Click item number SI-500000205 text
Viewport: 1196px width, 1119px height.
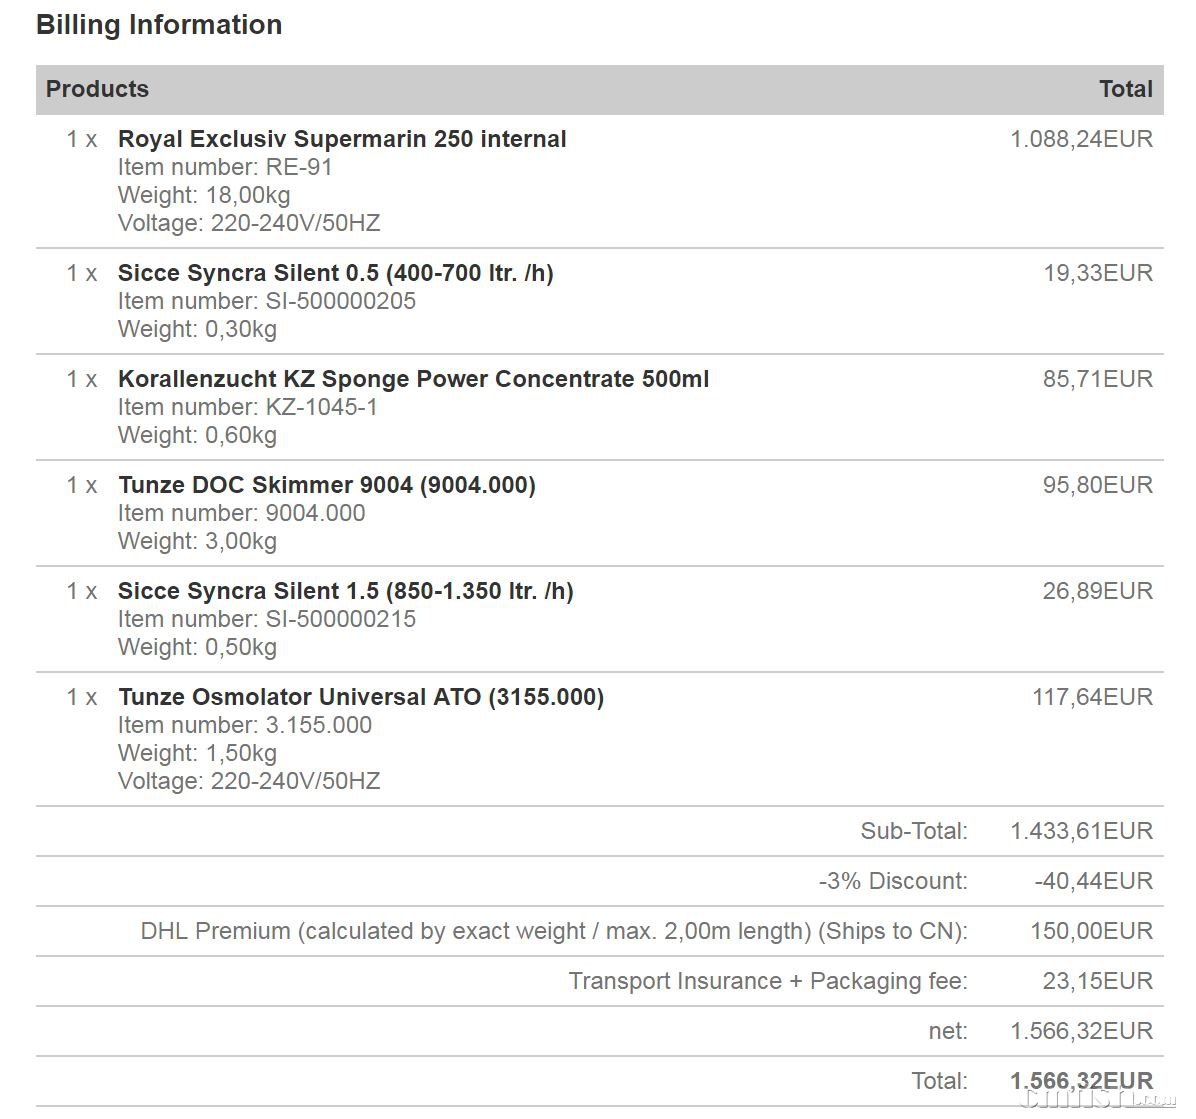[x=266, y=301]
